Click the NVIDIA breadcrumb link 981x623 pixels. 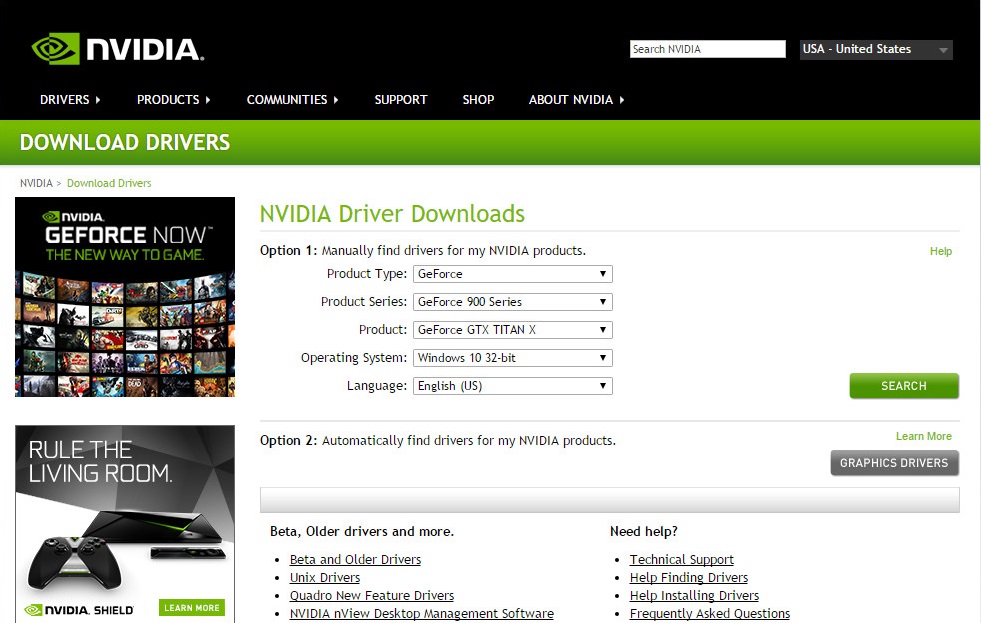36,183
